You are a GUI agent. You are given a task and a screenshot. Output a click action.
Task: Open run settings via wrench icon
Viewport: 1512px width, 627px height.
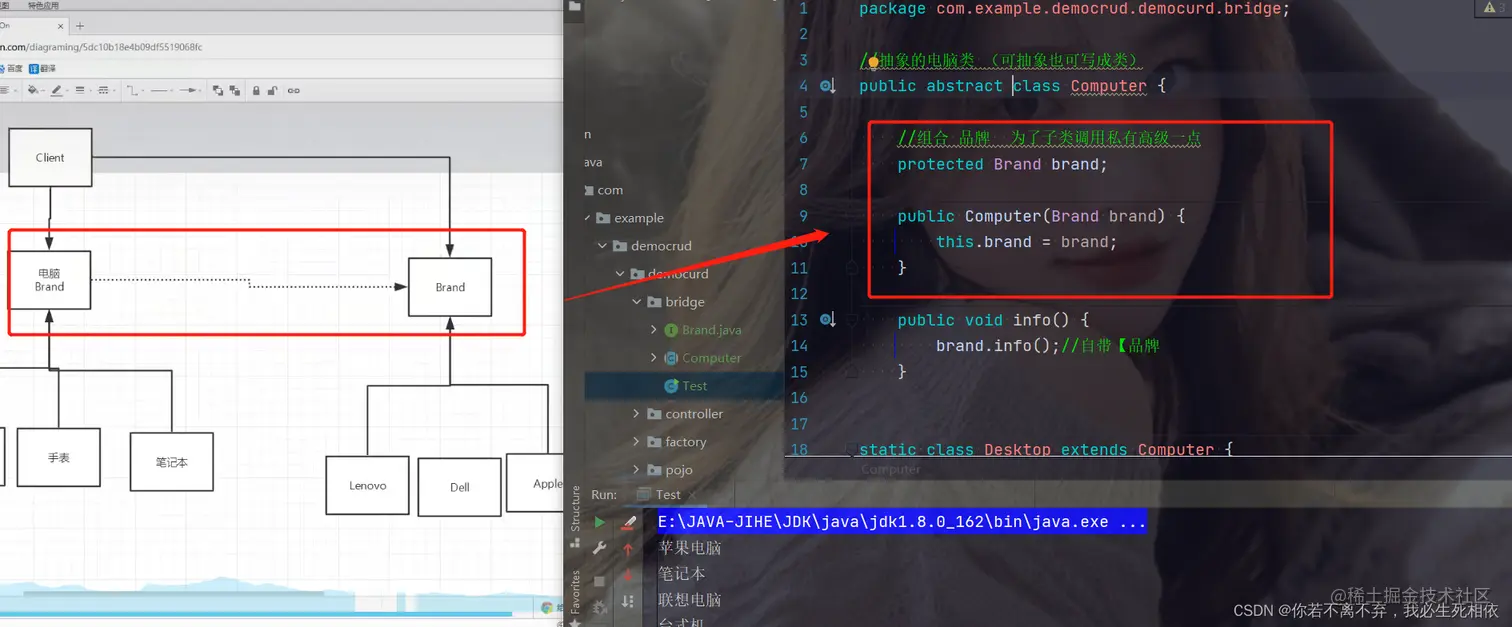(x=599, y=547)
